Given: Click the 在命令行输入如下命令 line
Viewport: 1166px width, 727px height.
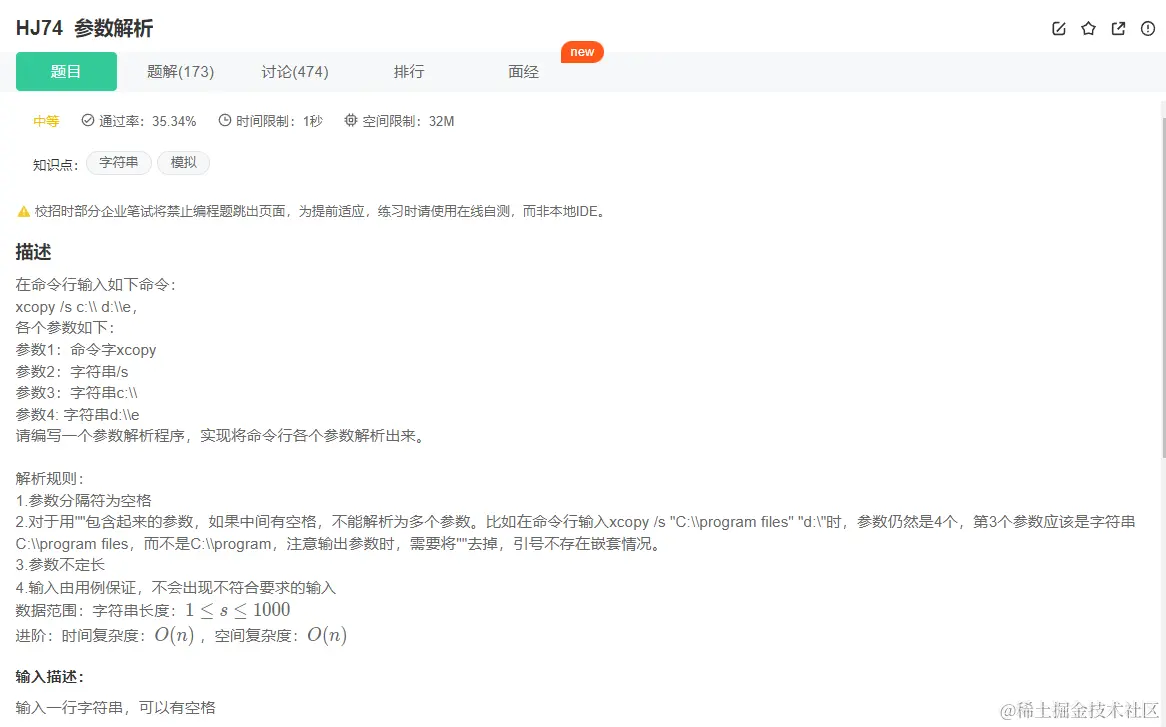Looking at the screenshot, I should point(96,285).
